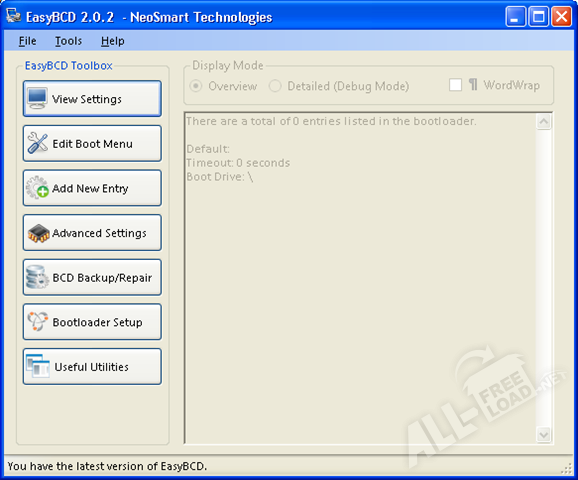Click the paragraph symbol beside WordWrap
Viewport: 578px width, 480px height.
[473, 84]
